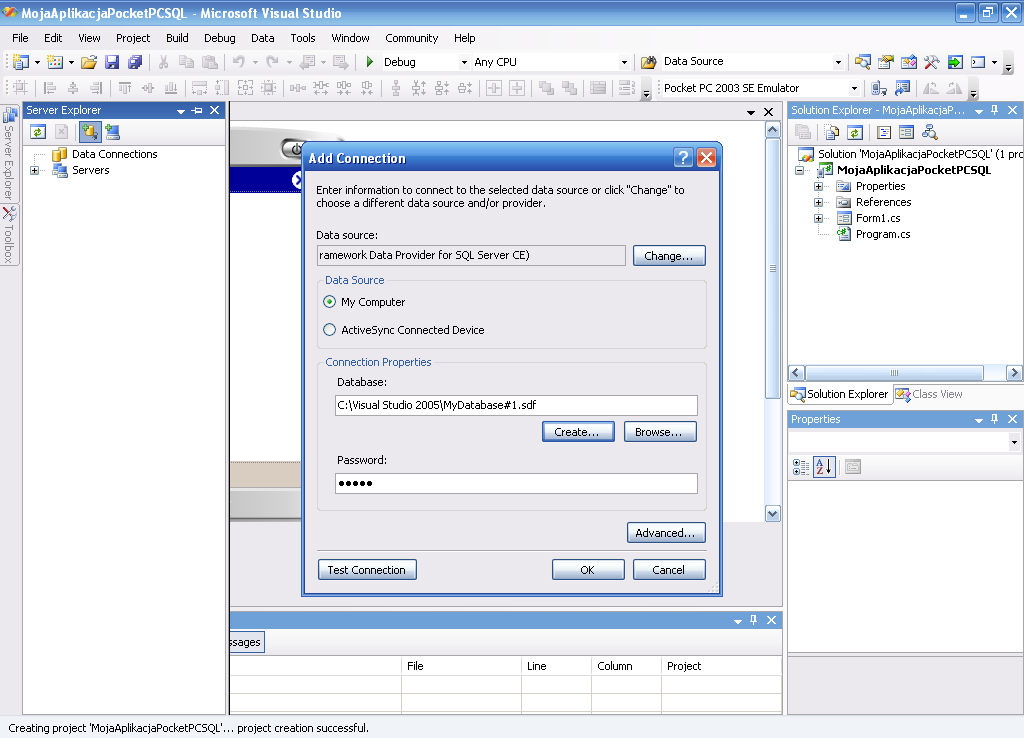1024x738 pixels.
Task: Click the Database path input field
Action: click(x=516, y=405)
